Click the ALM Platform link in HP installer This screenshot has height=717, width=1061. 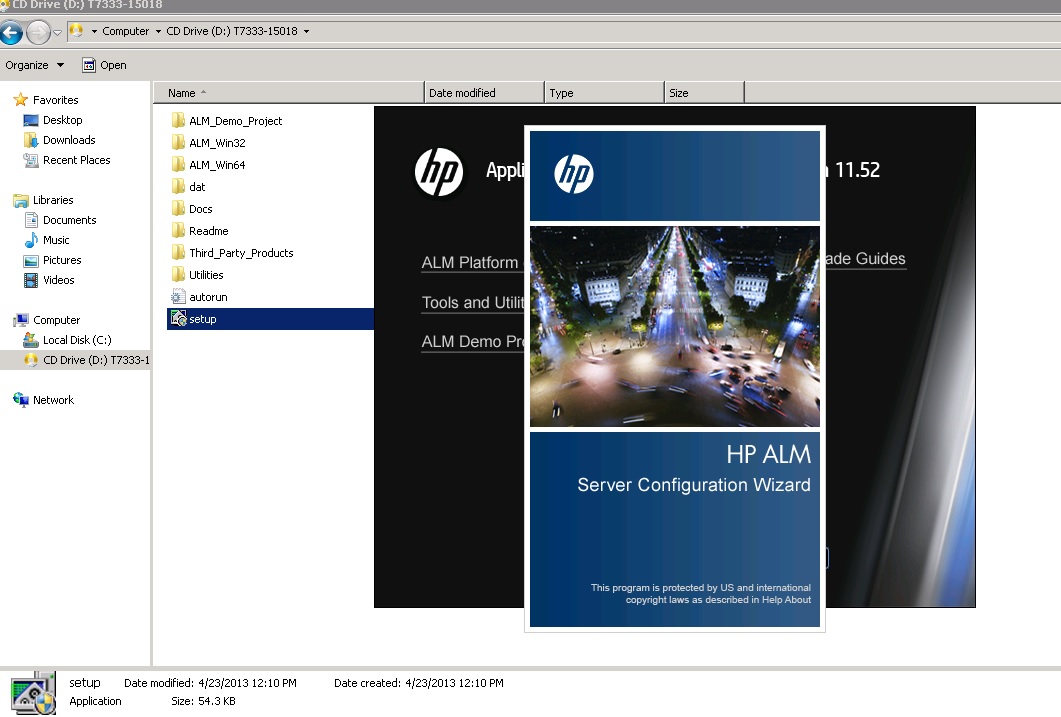tap(472, 262)
